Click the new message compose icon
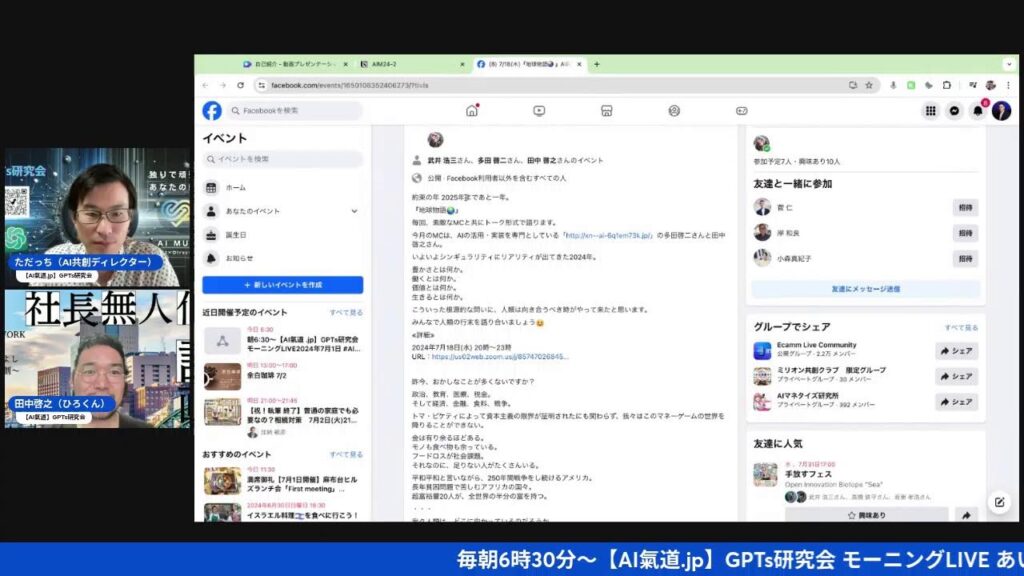Image resolution: width=1024 pixels, height=576 pixels. [998, 502]
